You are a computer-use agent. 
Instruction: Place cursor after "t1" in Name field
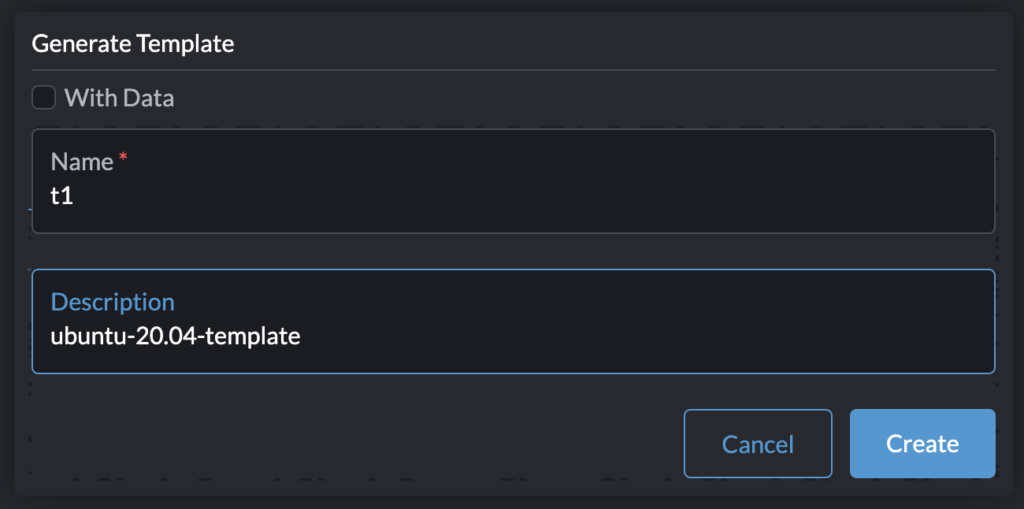click(x=75, y=196)
